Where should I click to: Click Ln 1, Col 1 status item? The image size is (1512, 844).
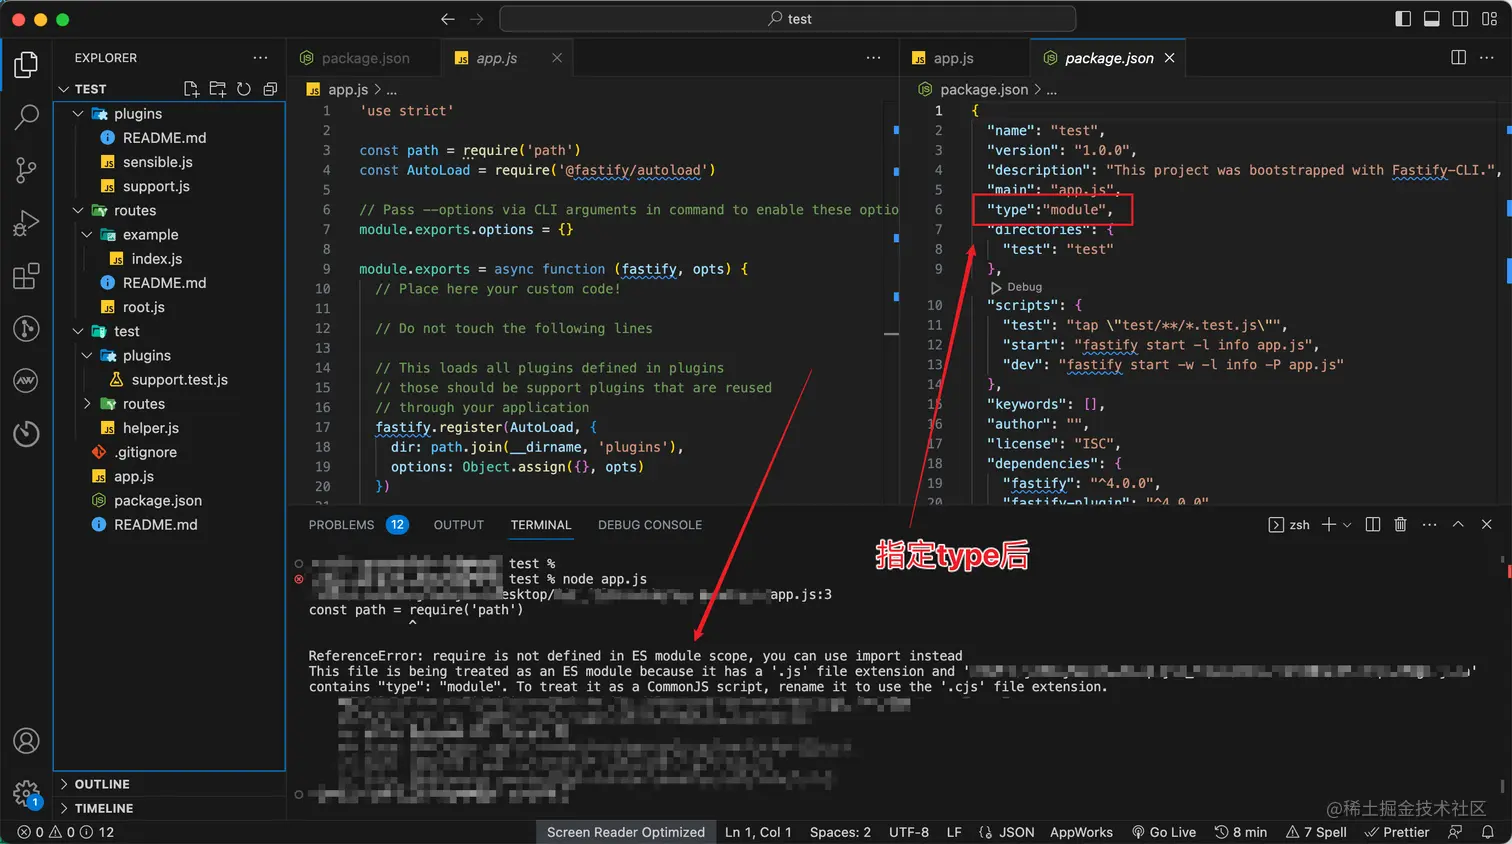(758, 832)
